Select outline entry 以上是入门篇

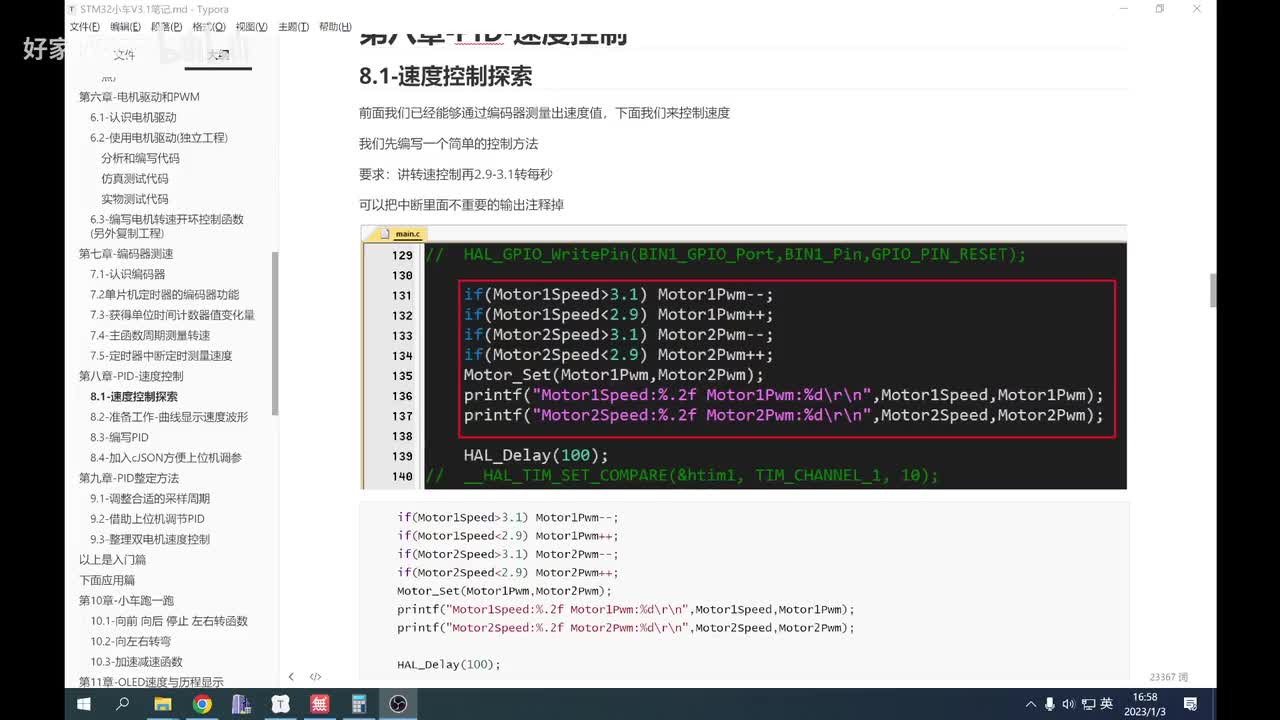click(112, 560)
